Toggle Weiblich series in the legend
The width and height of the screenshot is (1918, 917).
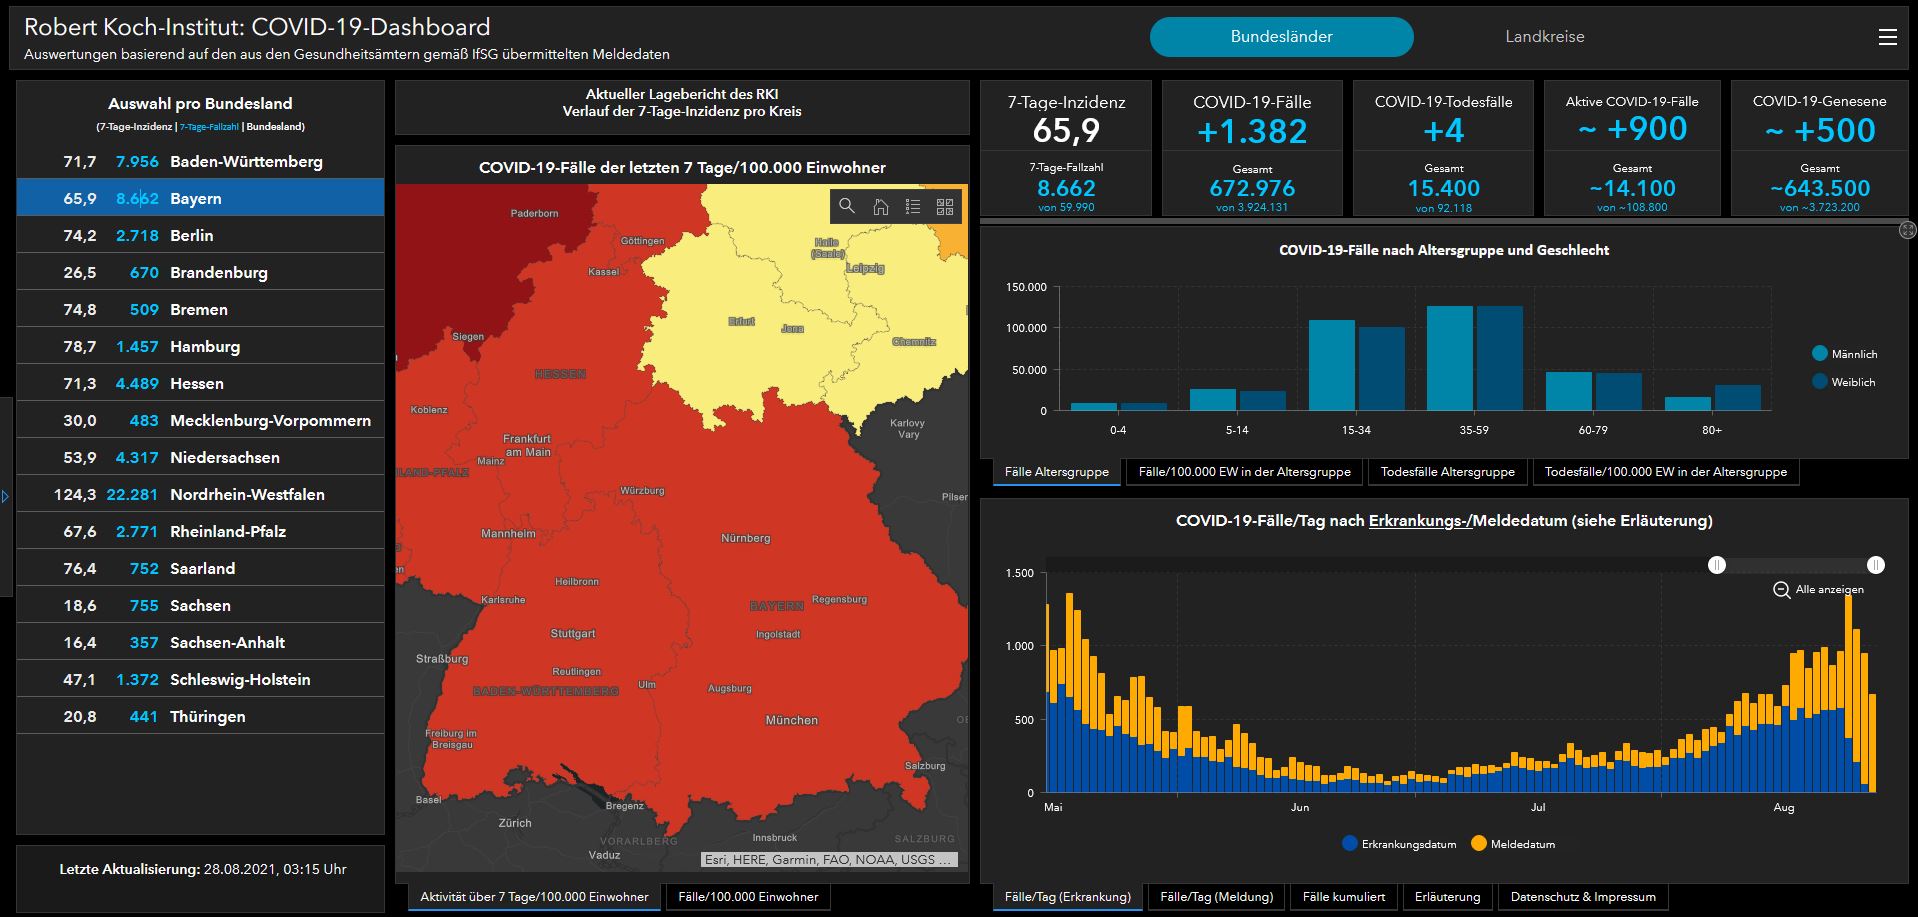point(1820,382)
